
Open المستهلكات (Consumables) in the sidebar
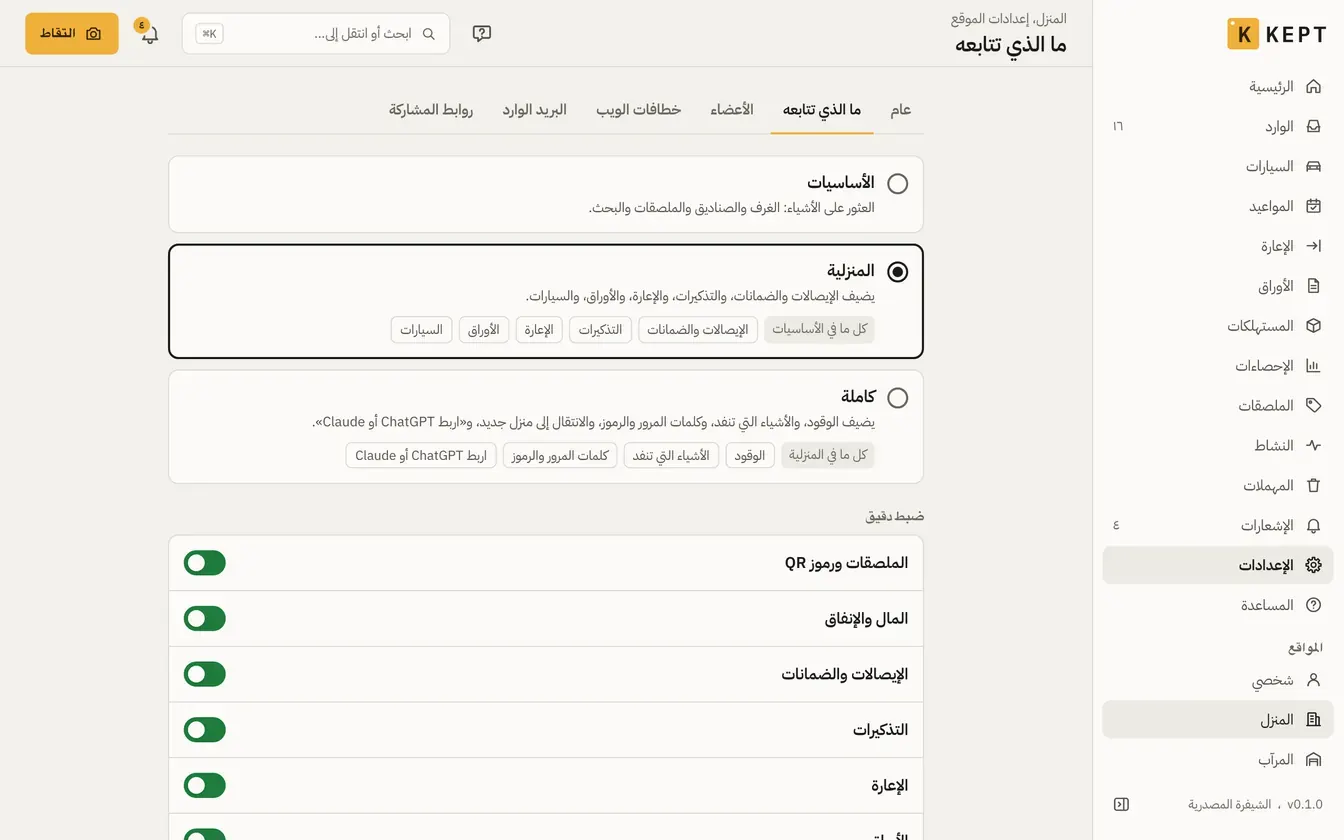(1218, 326)
